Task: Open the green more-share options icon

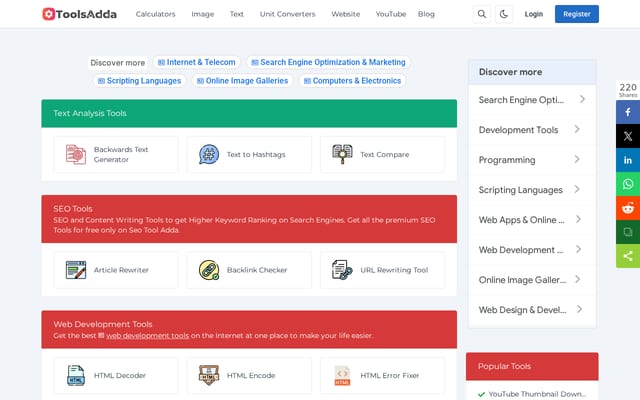Action: point(628,256)
